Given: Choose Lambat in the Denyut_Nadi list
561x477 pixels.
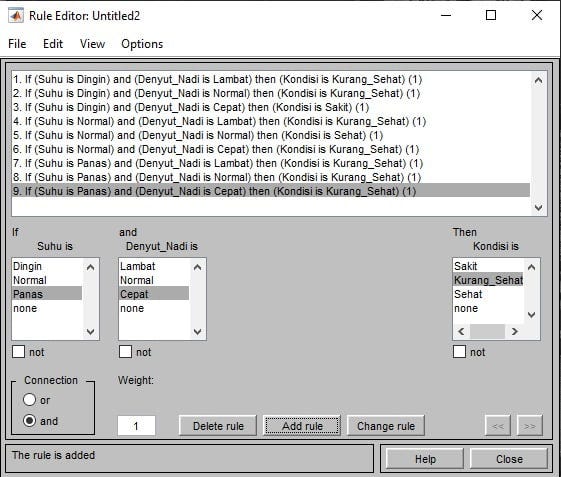Looking at the screenshot, I should tap(154, 266).
